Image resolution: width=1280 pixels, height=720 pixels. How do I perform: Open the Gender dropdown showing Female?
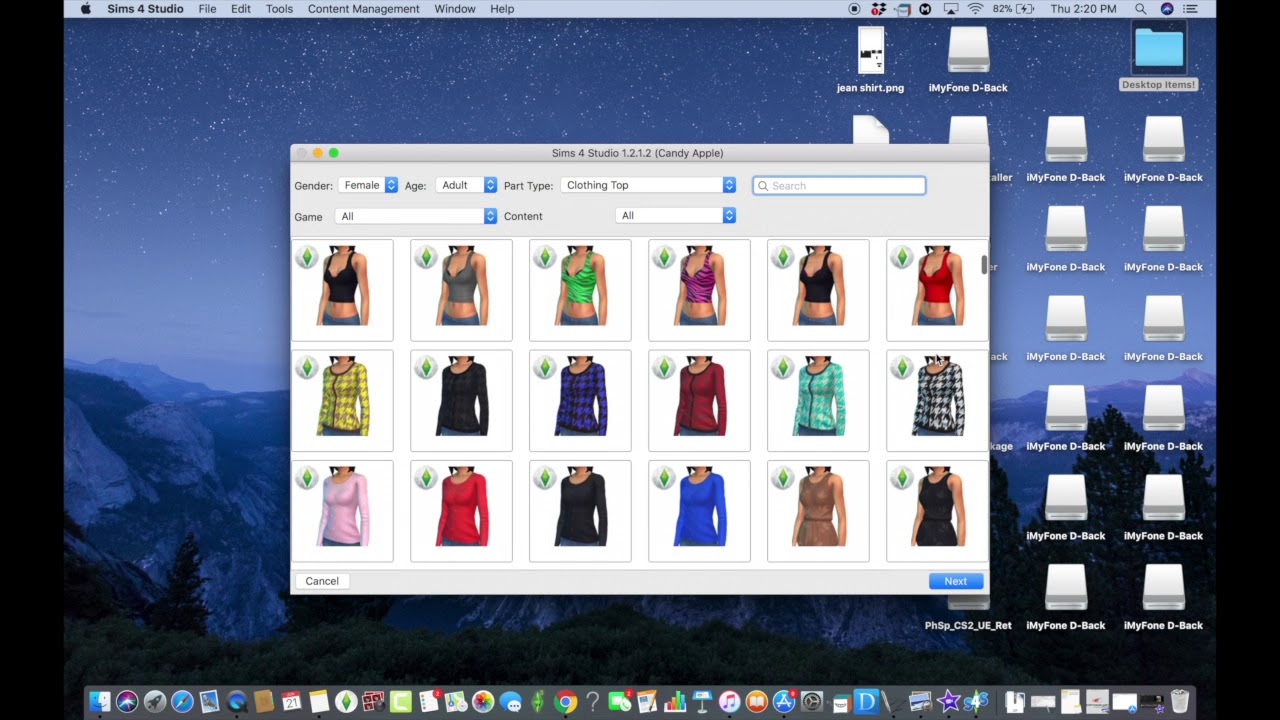(368, 185)
